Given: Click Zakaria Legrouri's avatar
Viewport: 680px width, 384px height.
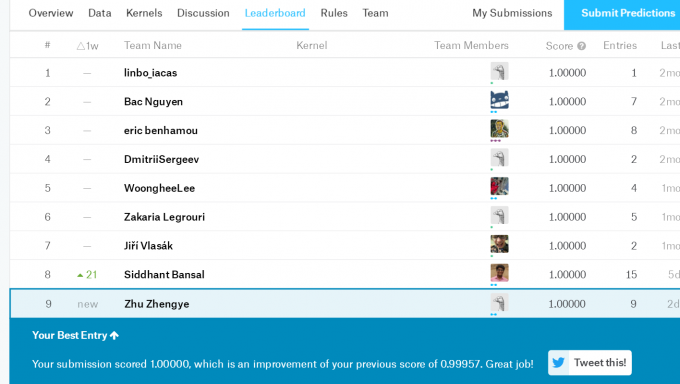Looking at the screenshot, I should [x=499, y=216].
